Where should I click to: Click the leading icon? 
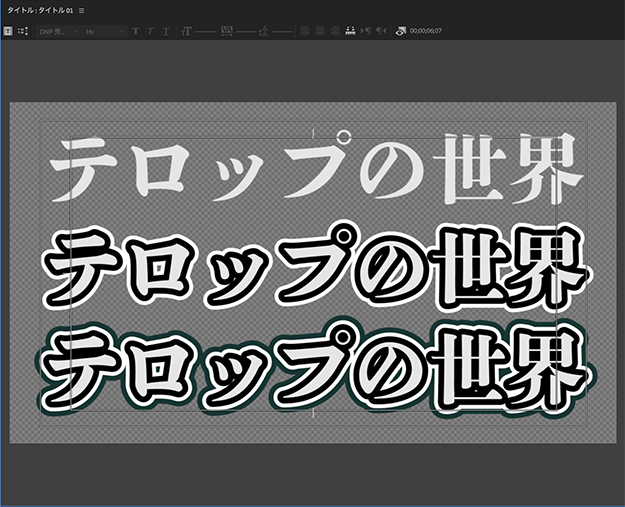[263, 31]
